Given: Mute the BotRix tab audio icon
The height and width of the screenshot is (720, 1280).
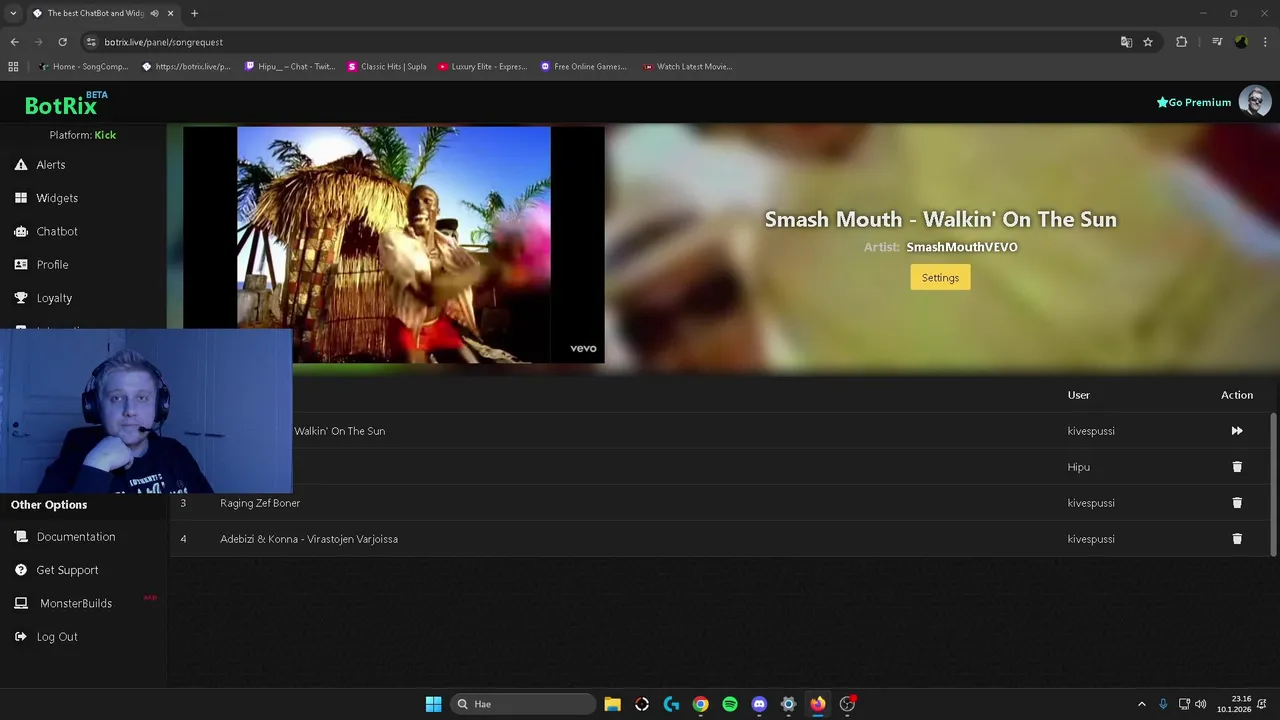Looking at the screenshot, I should pos(154,13).
